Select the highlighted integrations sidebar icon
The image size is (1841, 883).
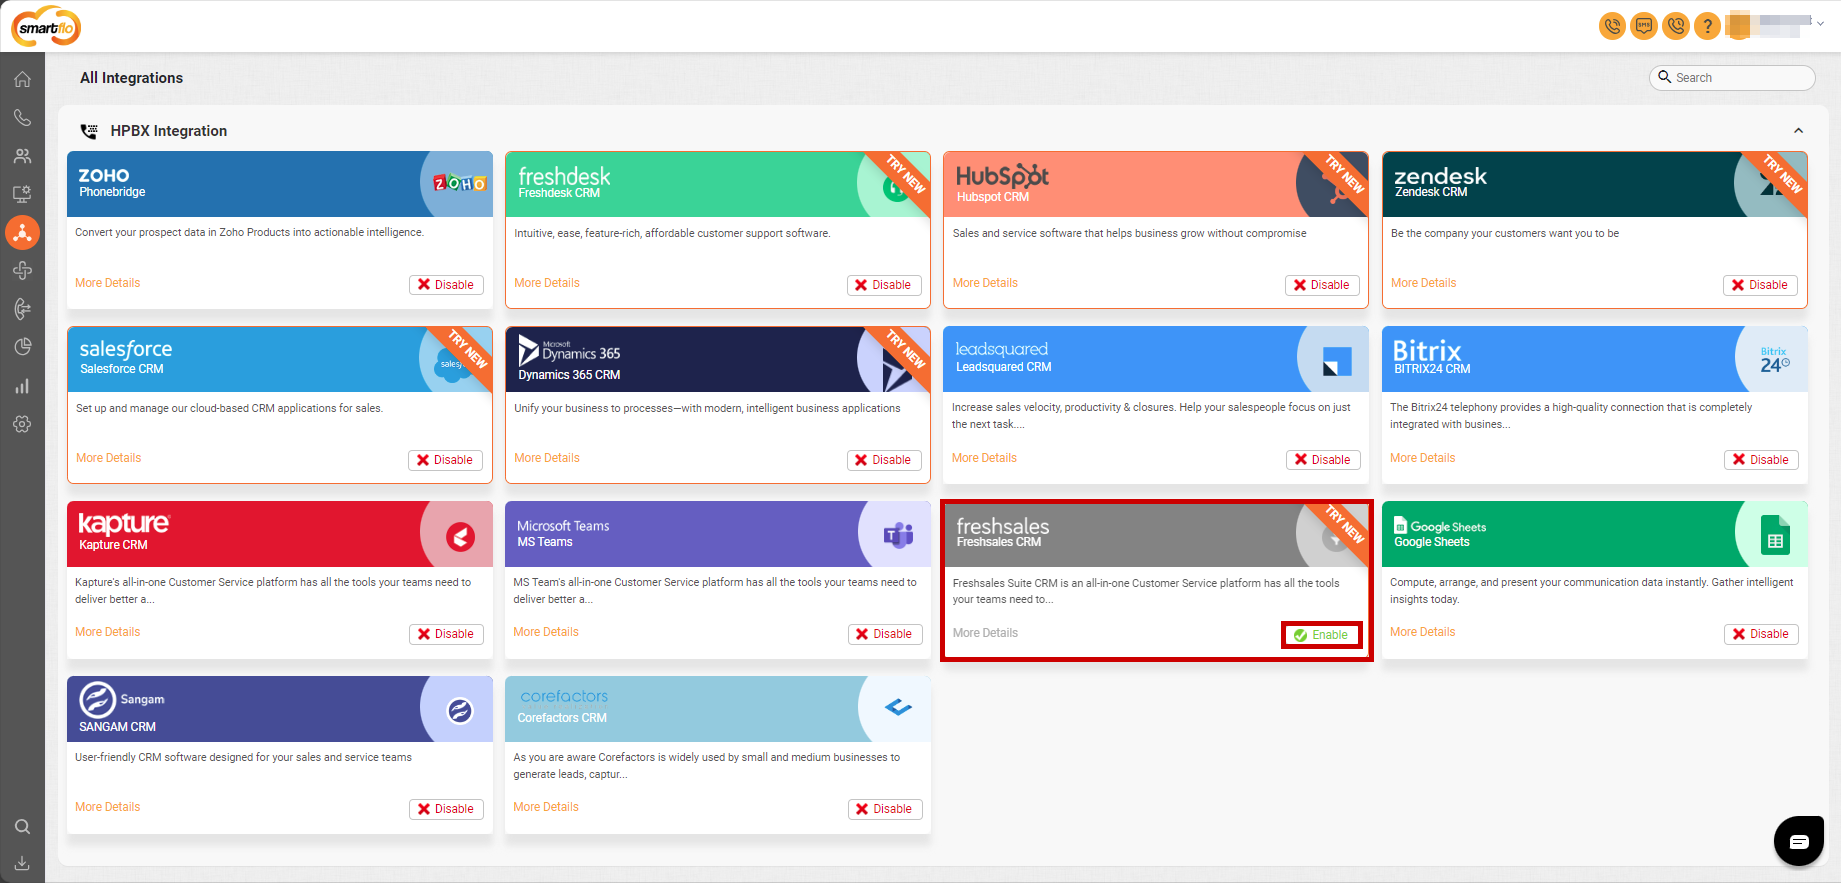point(22,232)
